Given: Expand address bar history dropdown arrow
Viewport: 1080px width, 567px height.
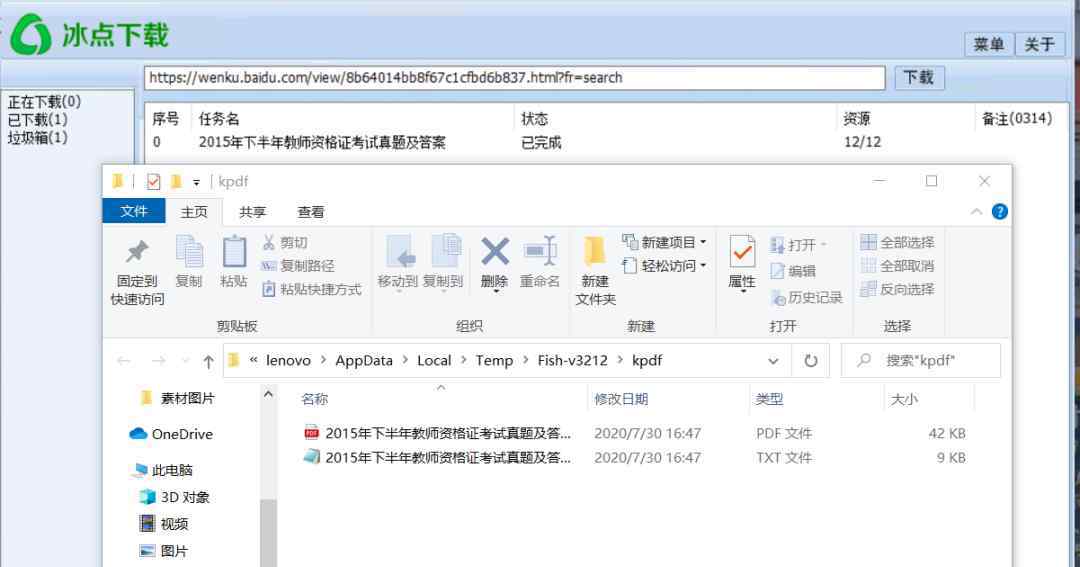Looking at the screenshot, I should coord(773,361).
